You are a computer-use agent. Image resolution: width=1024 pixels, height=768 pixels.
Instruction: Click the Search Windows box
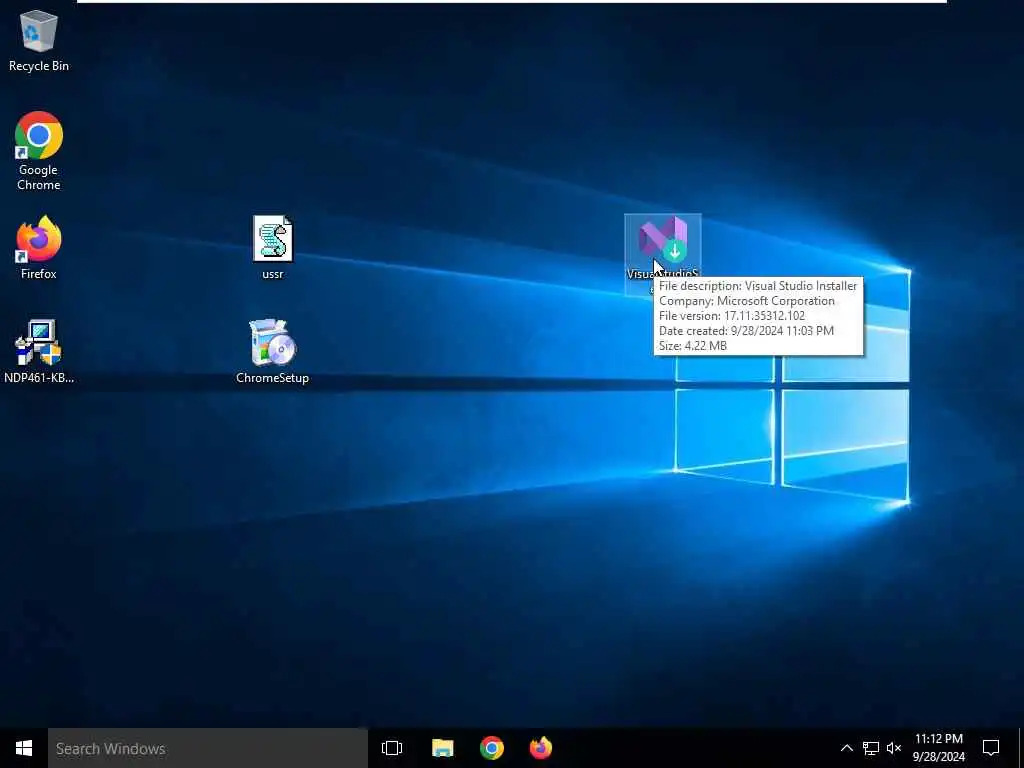[208, 748]
